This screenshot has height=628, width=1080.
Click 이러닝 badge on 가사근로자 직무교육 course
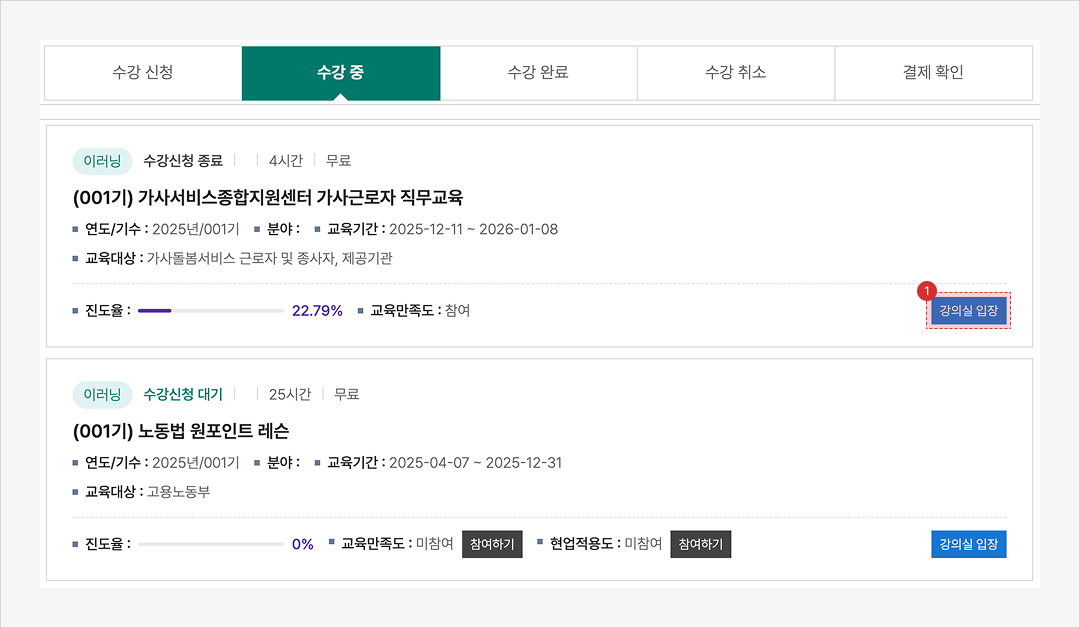pyautogui.click(x=102, y=161)
